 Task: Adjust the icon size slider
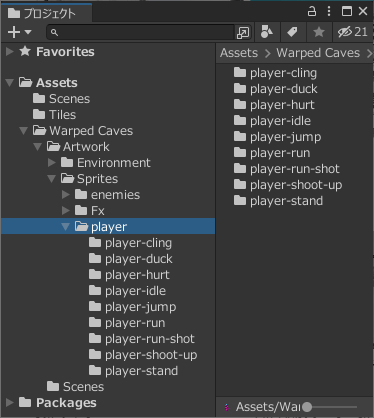pos(330,407)
